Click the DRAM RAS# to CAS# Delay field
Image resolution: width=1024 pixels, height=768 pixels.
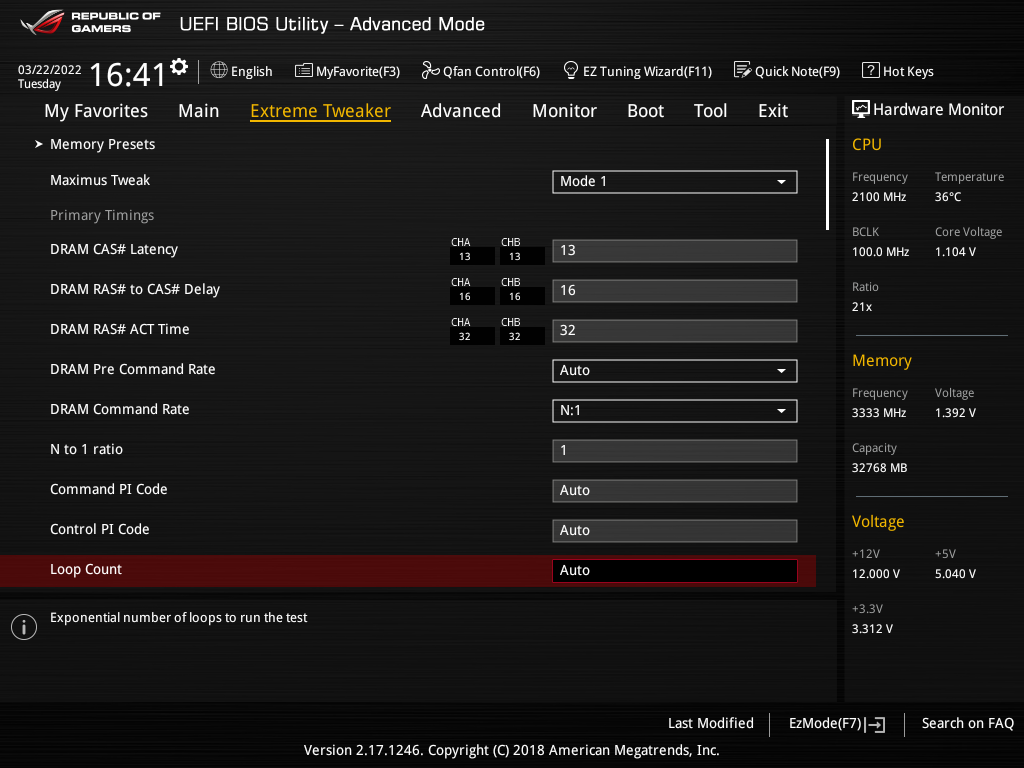(675, 291)
